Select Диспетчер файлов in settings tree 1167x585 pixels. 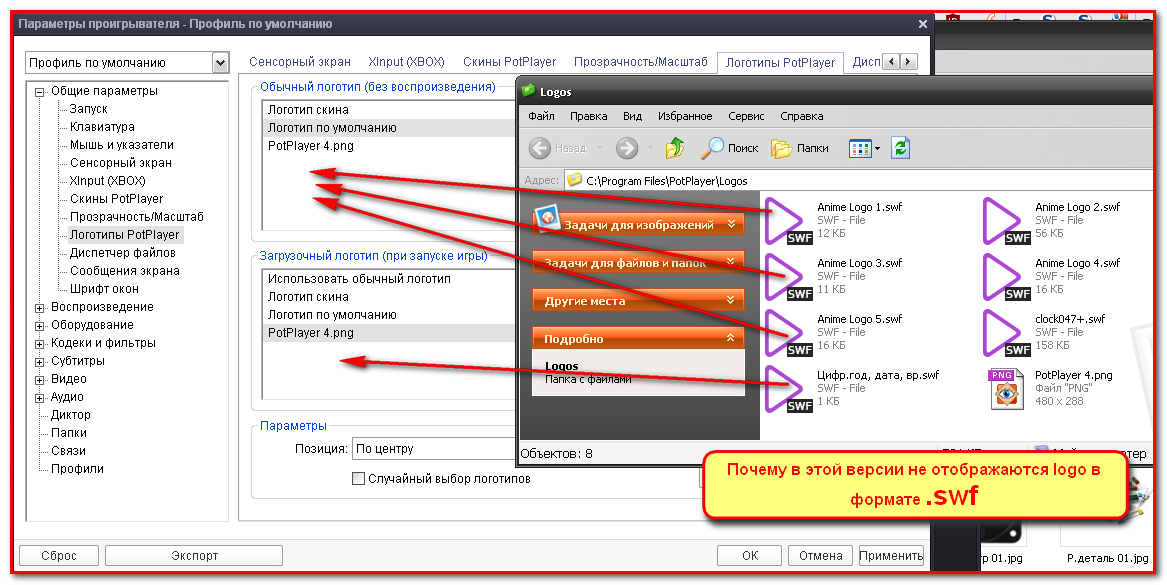coord(122,253)
